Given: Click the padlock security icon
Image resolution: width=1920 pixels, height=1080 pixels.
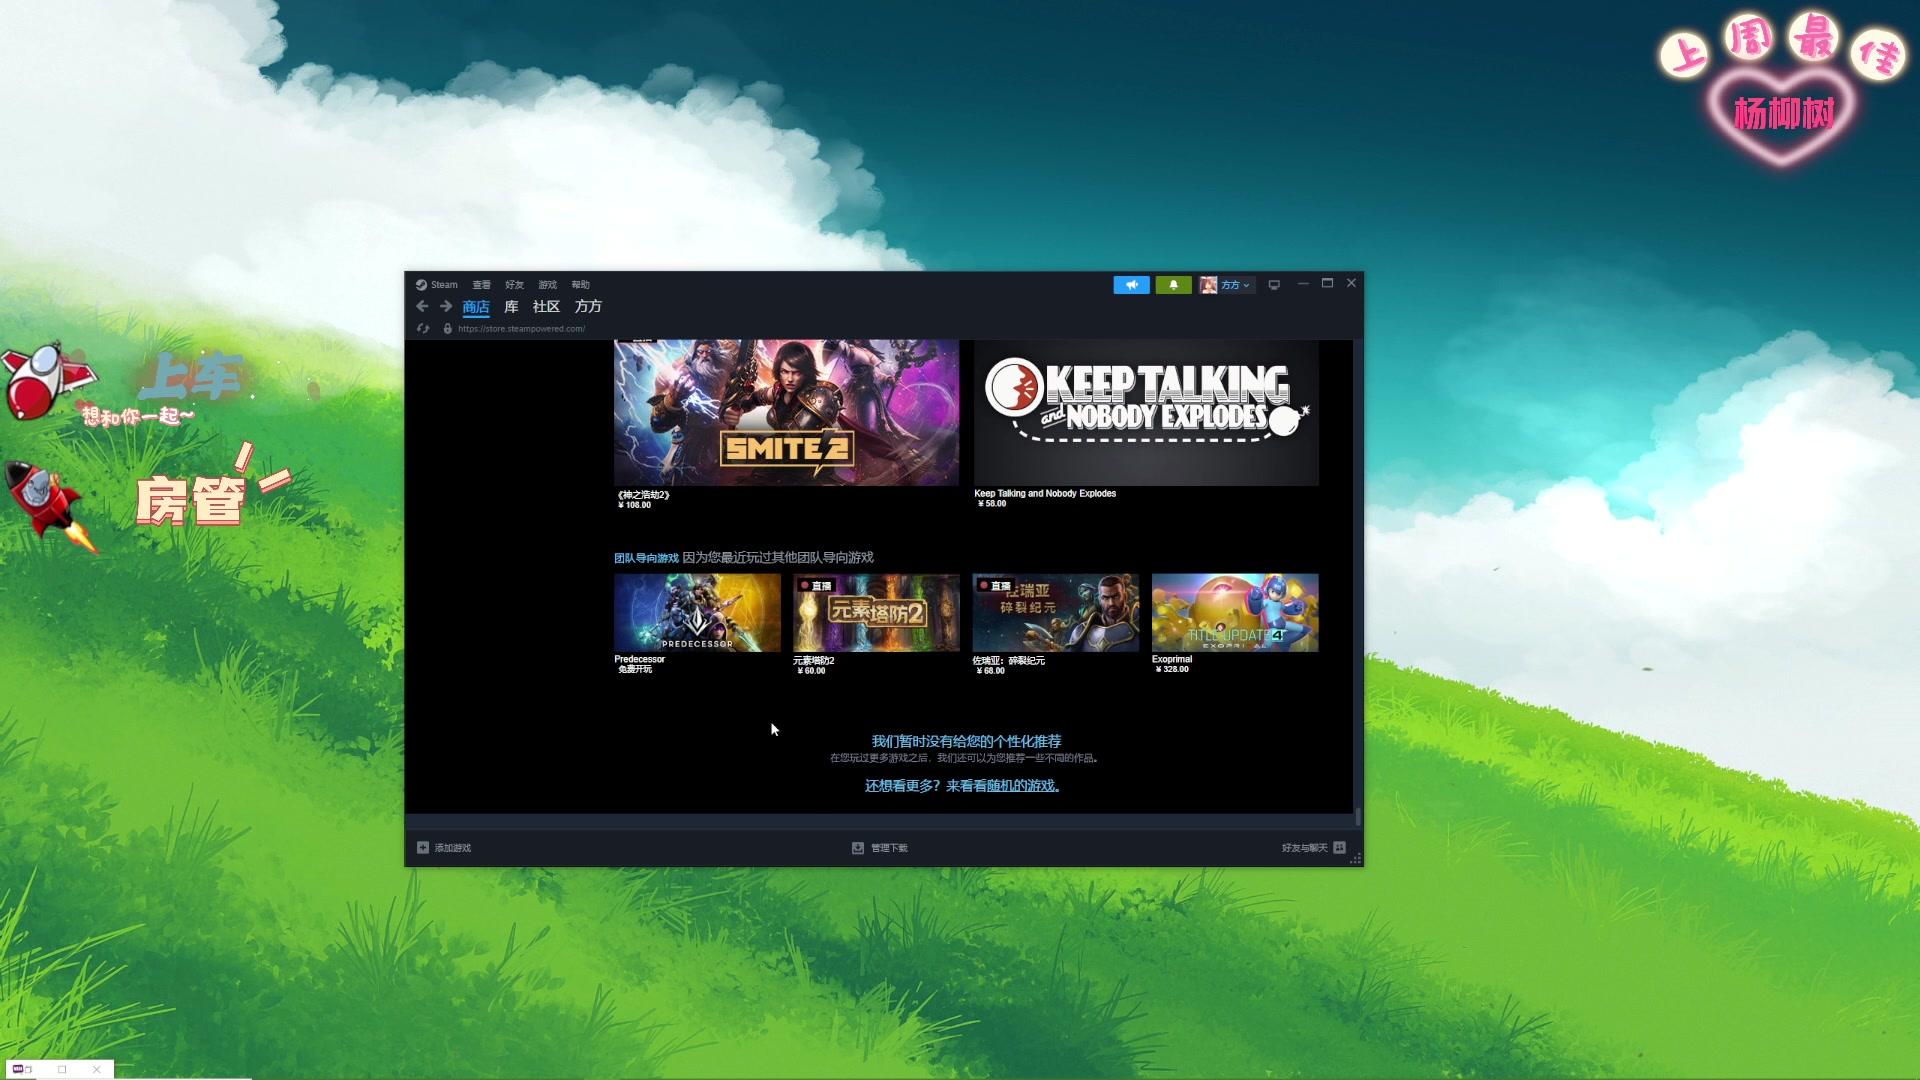Looking at the screenshot, I should click(448, 329).
